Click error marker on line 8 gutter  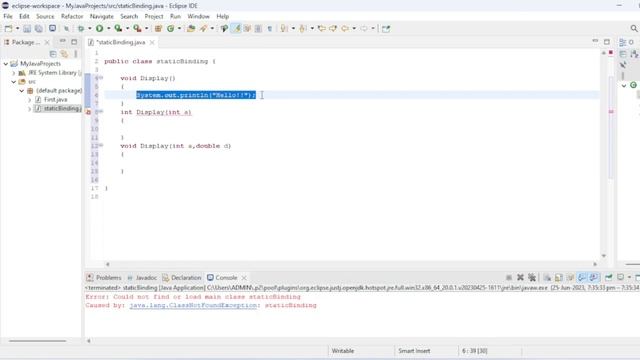click(x=88, y=112)
